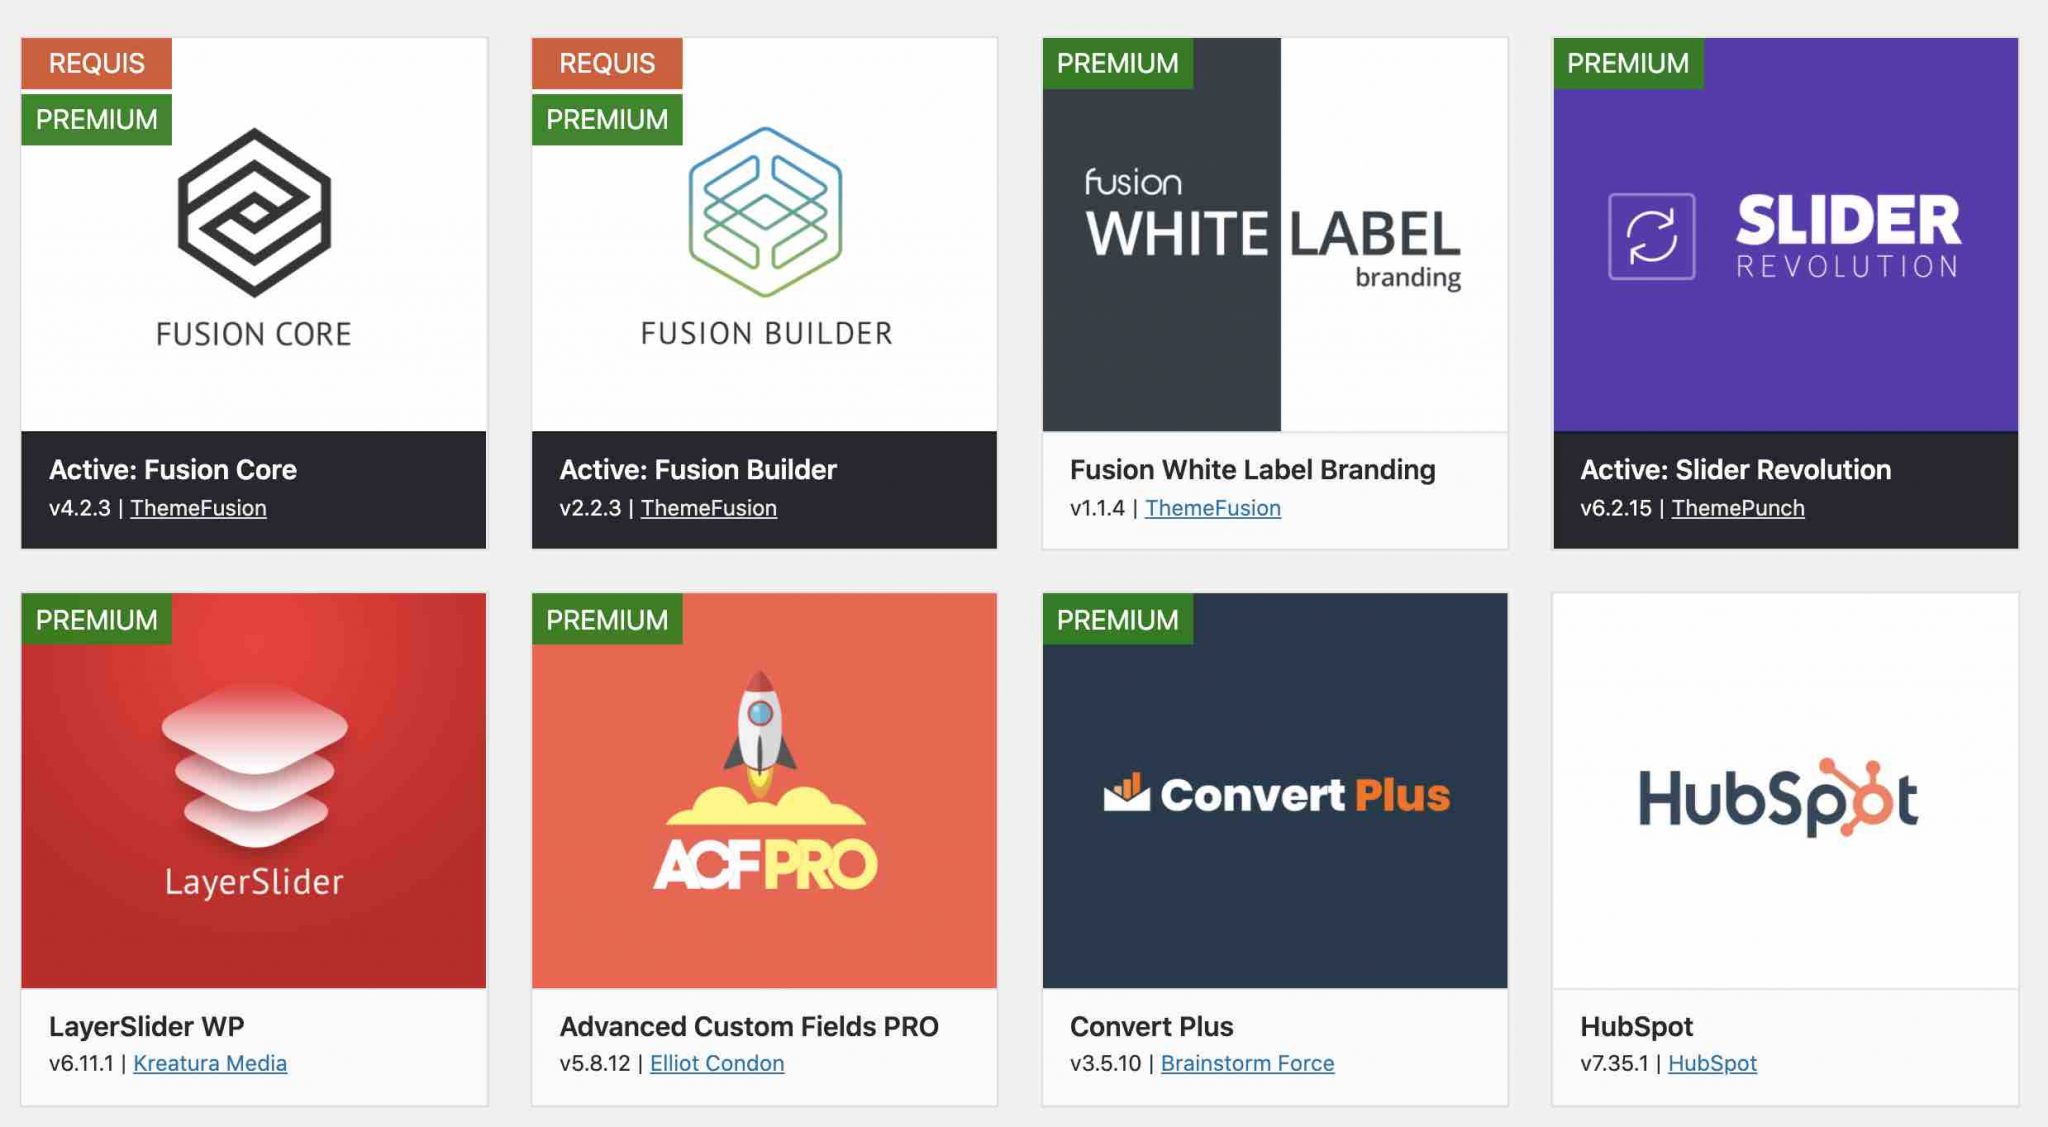Select the 'Fusion White Label Branding' title

tap(1252, 469)
